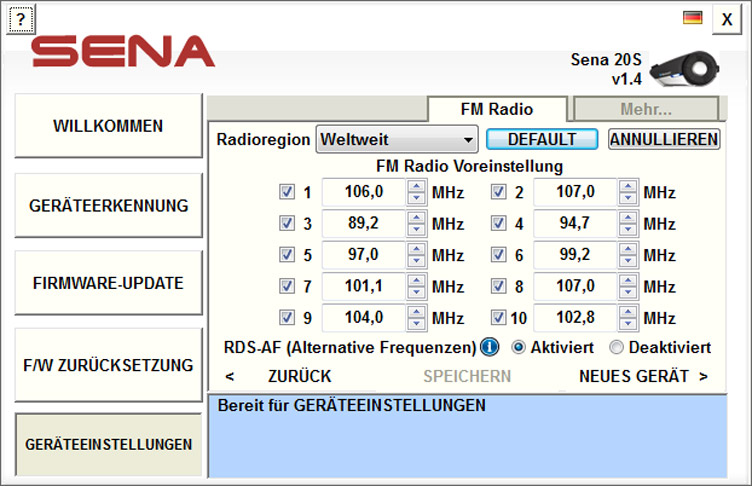Toggle preset 7 checkbox
The width and height of the screenshot is (752, 486).
point(287,286)
